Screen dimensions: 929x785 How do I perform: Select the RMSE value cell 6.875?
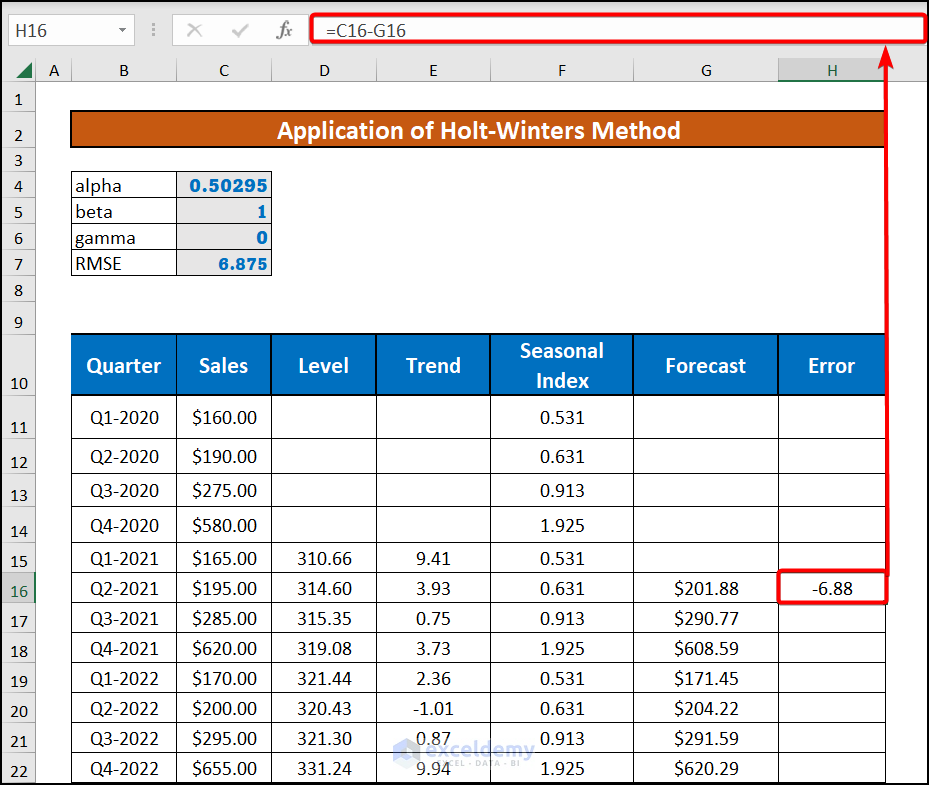pyautogui.click(x=224, y=264)
